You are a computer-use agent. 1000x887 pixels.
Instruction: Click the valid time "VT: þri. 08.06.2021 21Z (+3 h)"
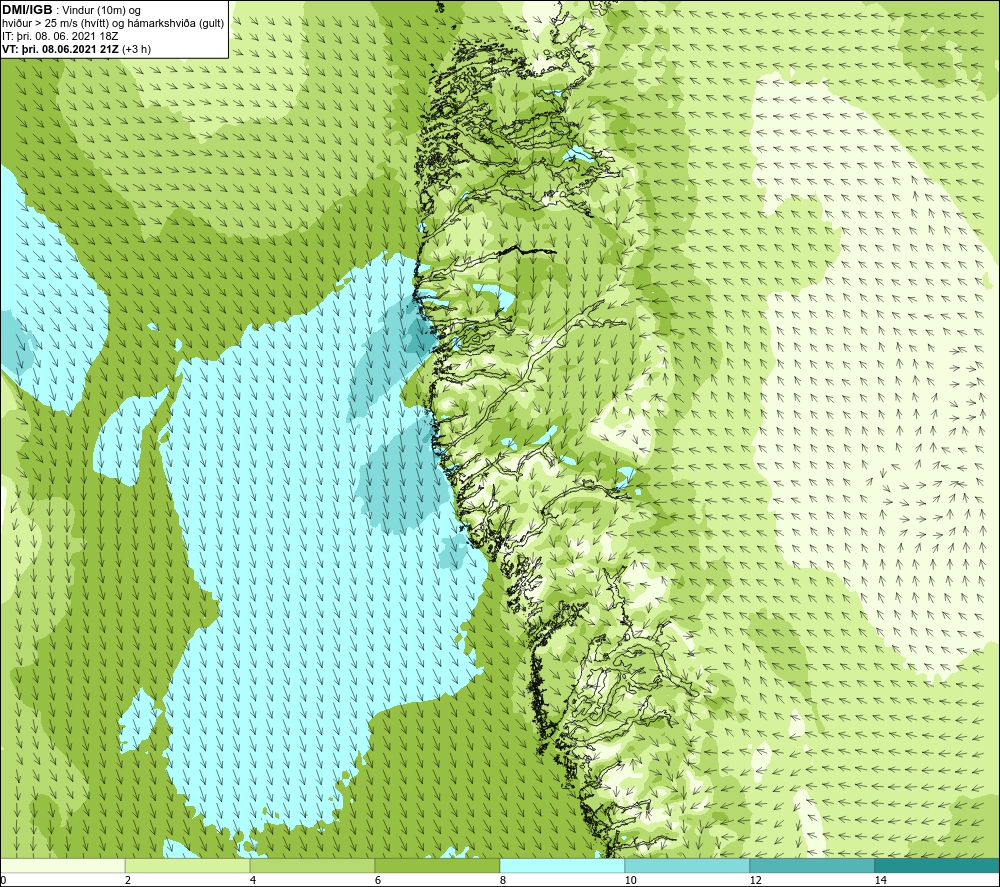coord(77,49)
